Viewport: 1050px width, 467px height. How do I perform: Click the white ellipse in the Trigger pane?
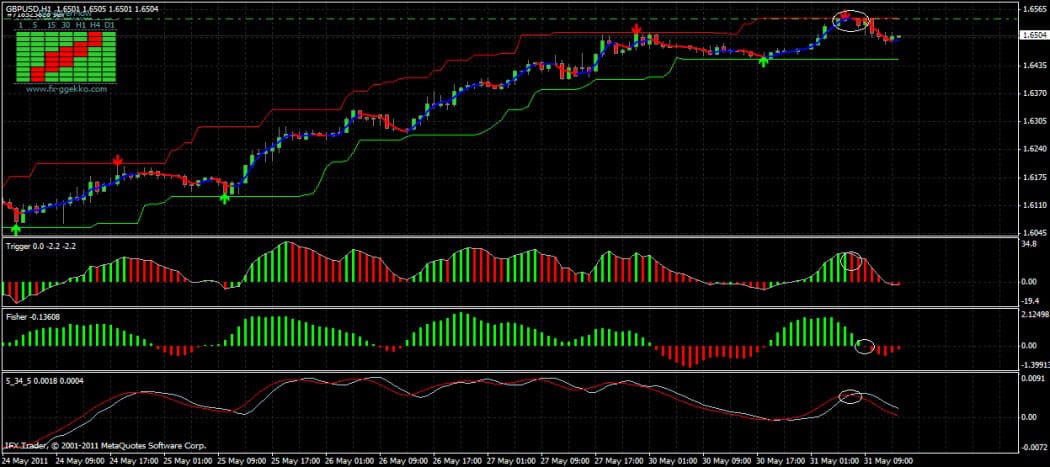click(x=851, y=261)
